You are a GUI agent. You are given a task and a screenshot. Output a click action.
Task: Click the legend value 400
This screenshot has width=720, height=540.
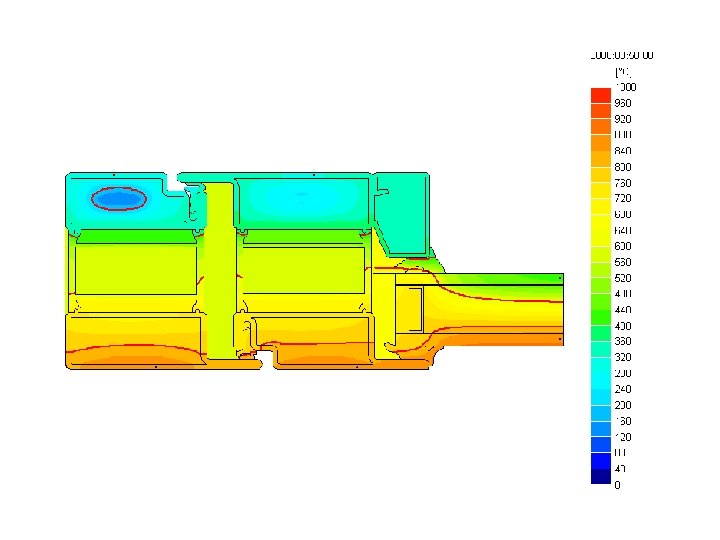pyautogui.click(x=623, y=326)
